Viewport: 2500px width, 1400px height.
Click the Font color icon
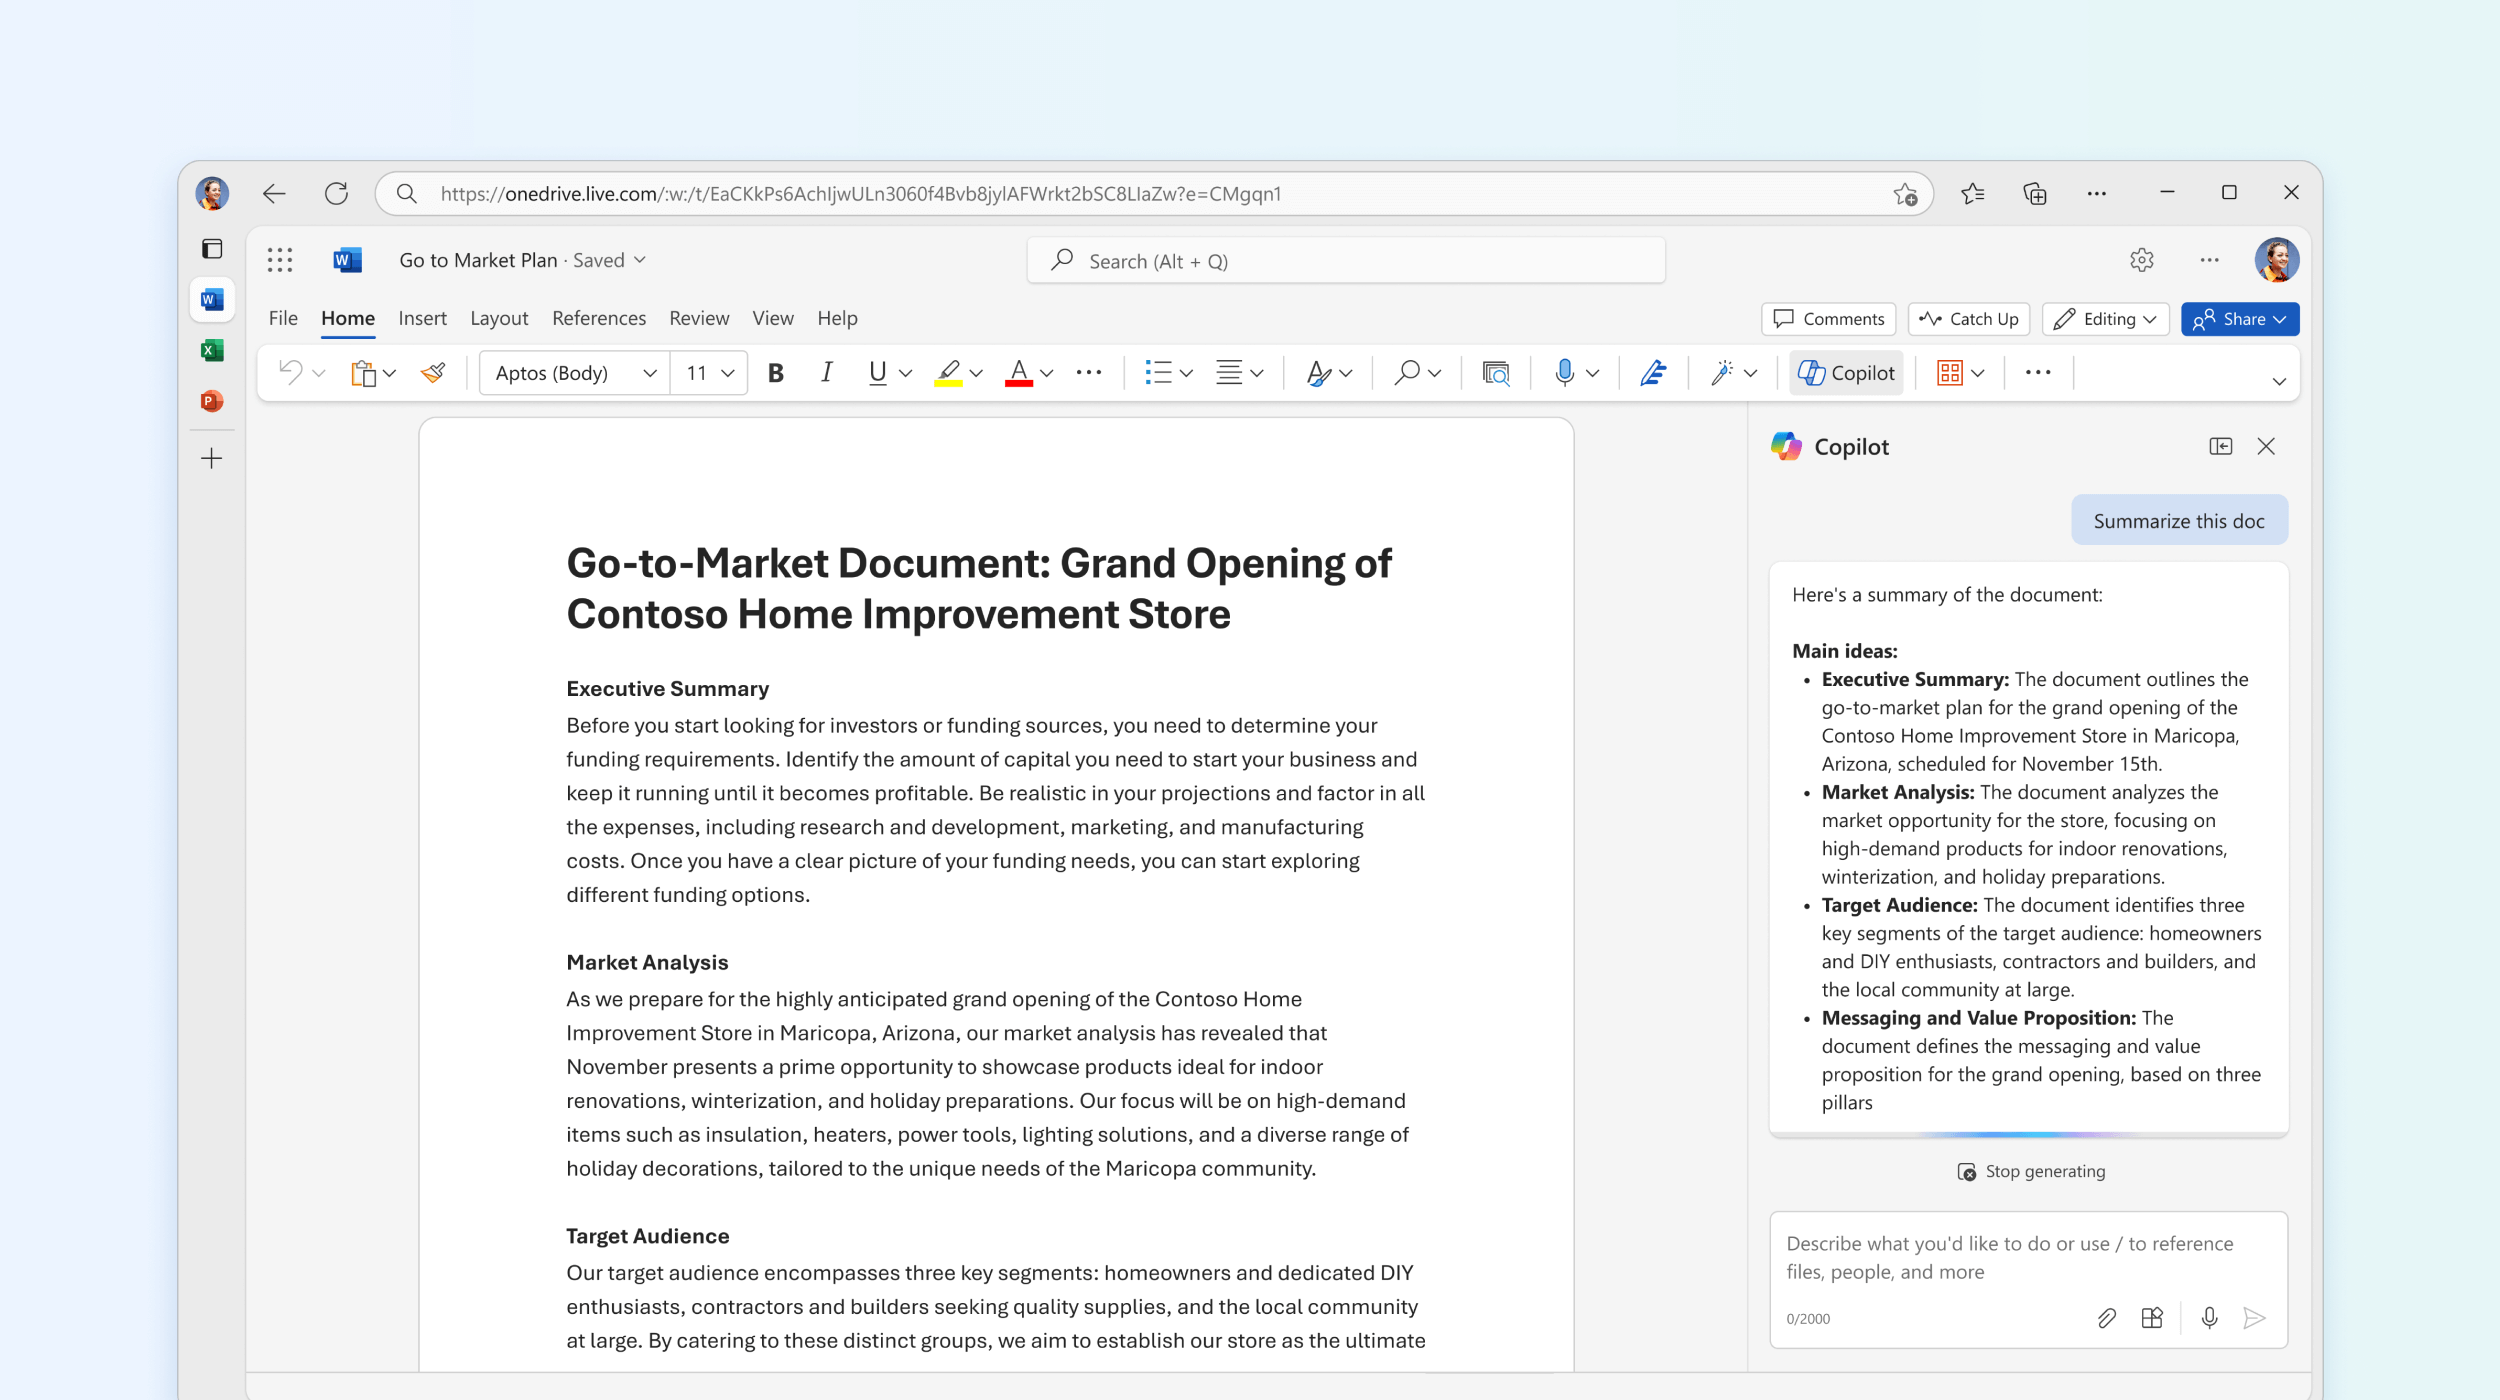(x=1016, y=371)
